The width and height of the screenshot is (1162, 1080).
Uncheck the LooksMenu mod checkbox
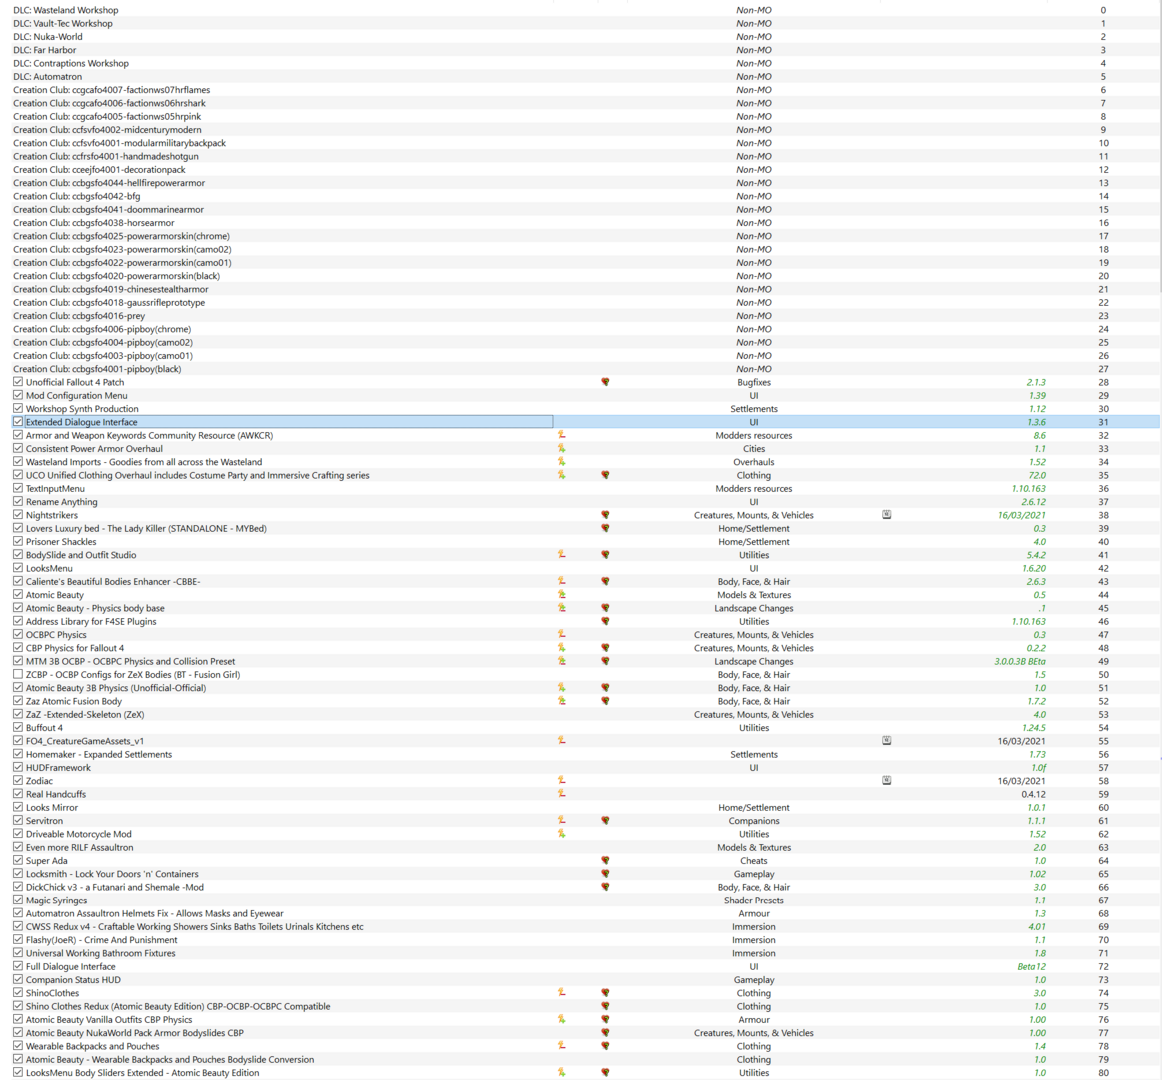(x=18, y=568)
